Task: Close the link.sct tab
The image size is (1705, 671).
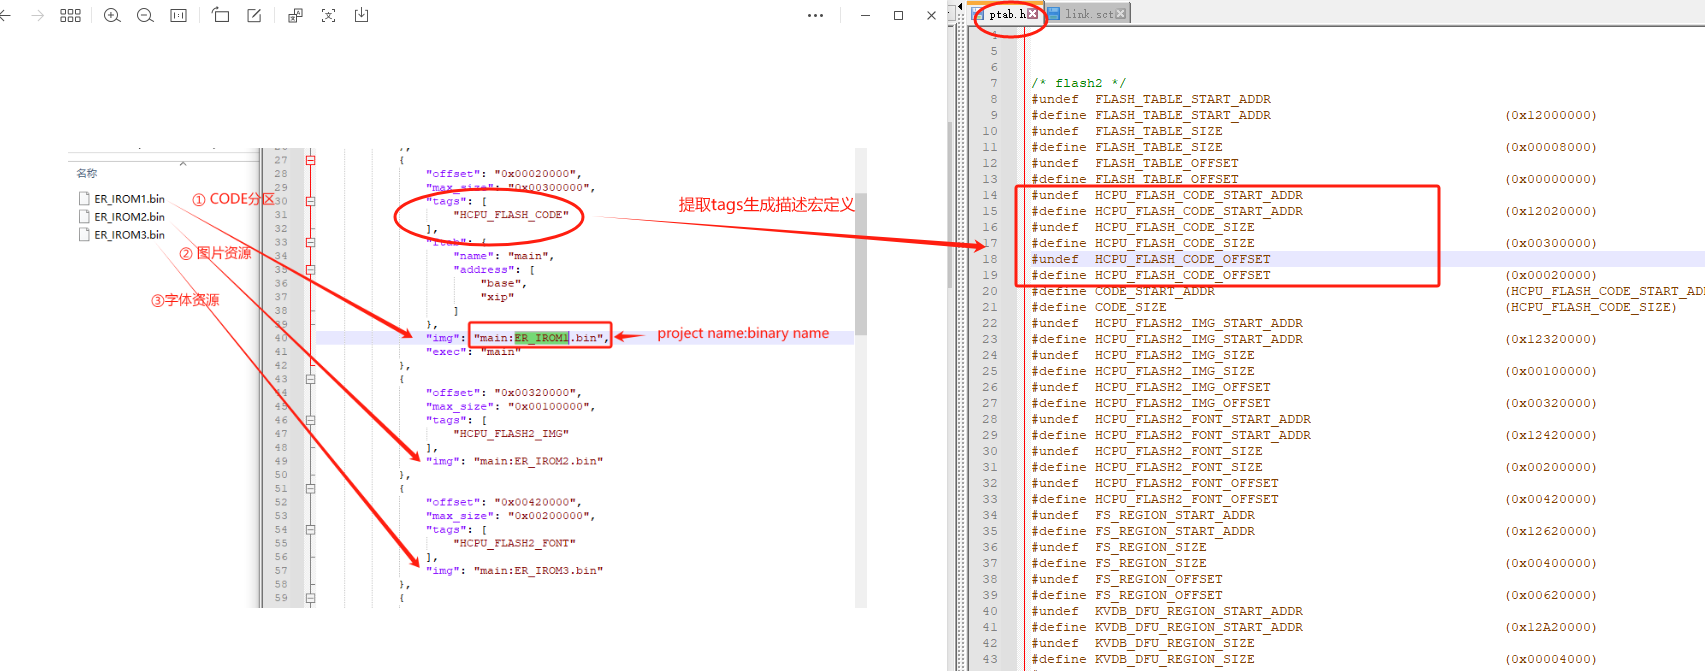Action: point(1121,14)
